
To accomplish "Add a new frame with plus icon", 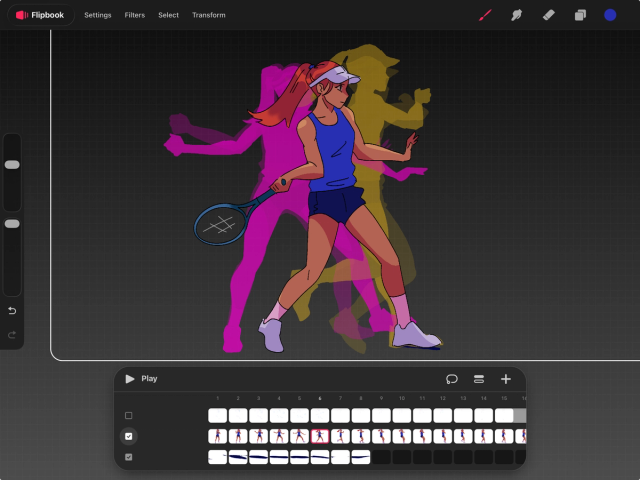I will [506, 379].
